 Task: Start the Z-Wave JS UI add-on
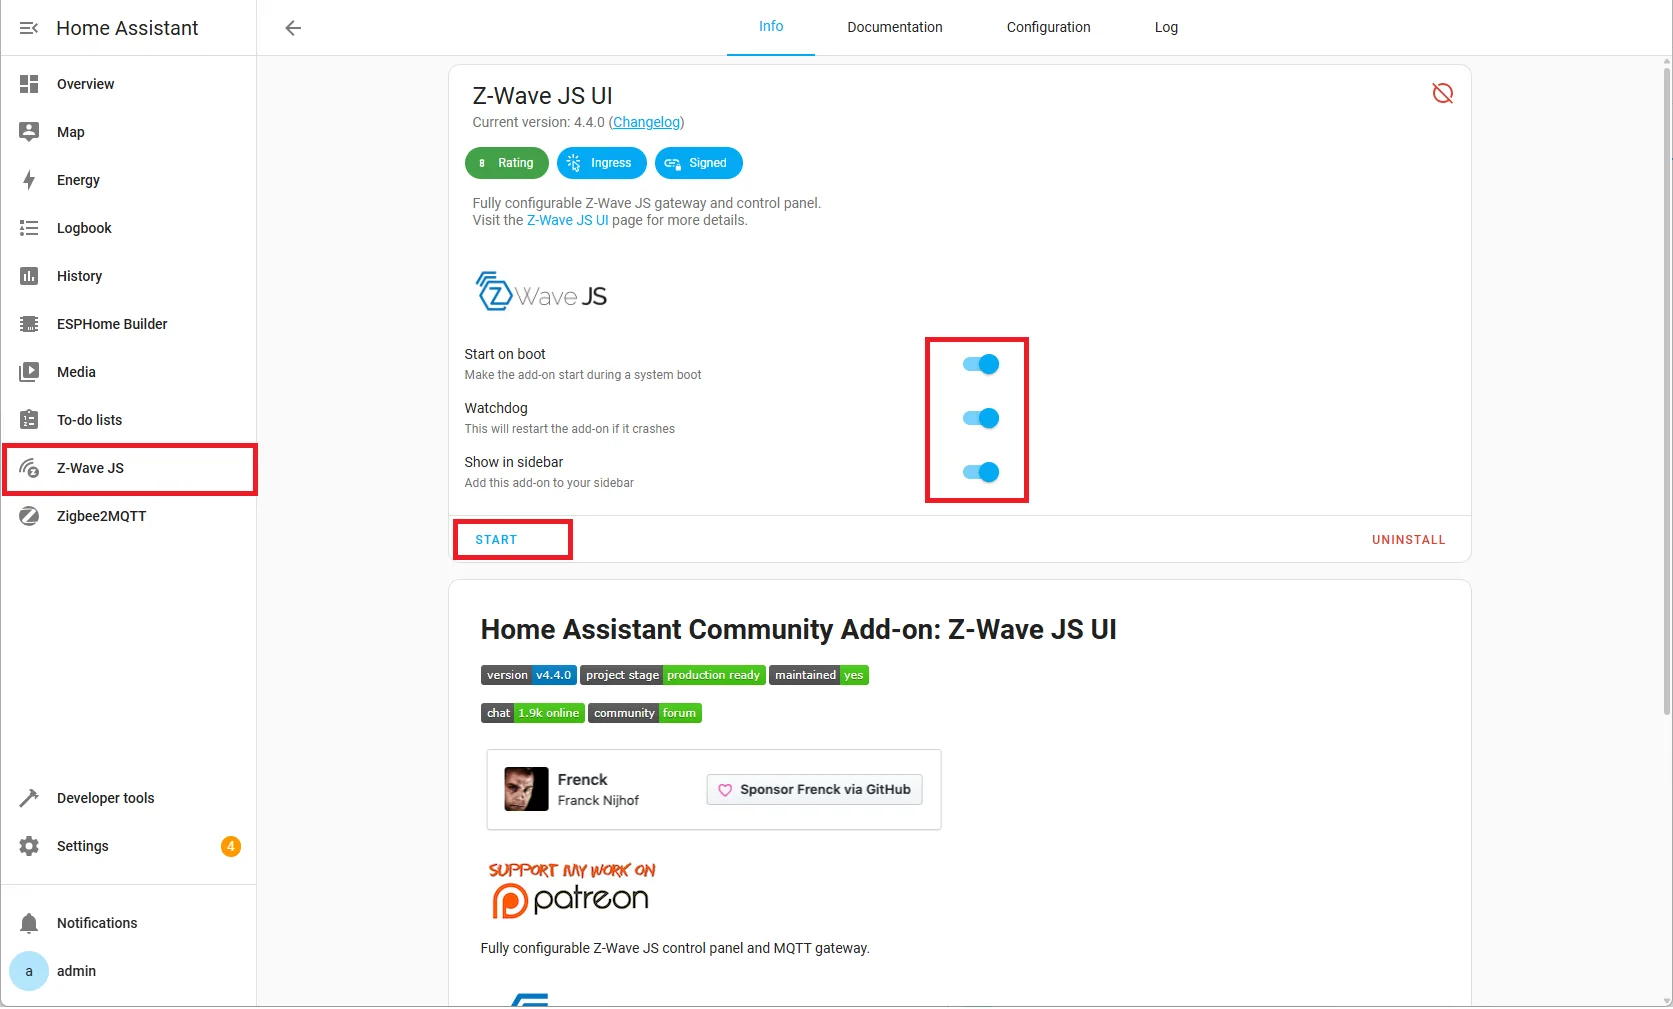(496, 539)
